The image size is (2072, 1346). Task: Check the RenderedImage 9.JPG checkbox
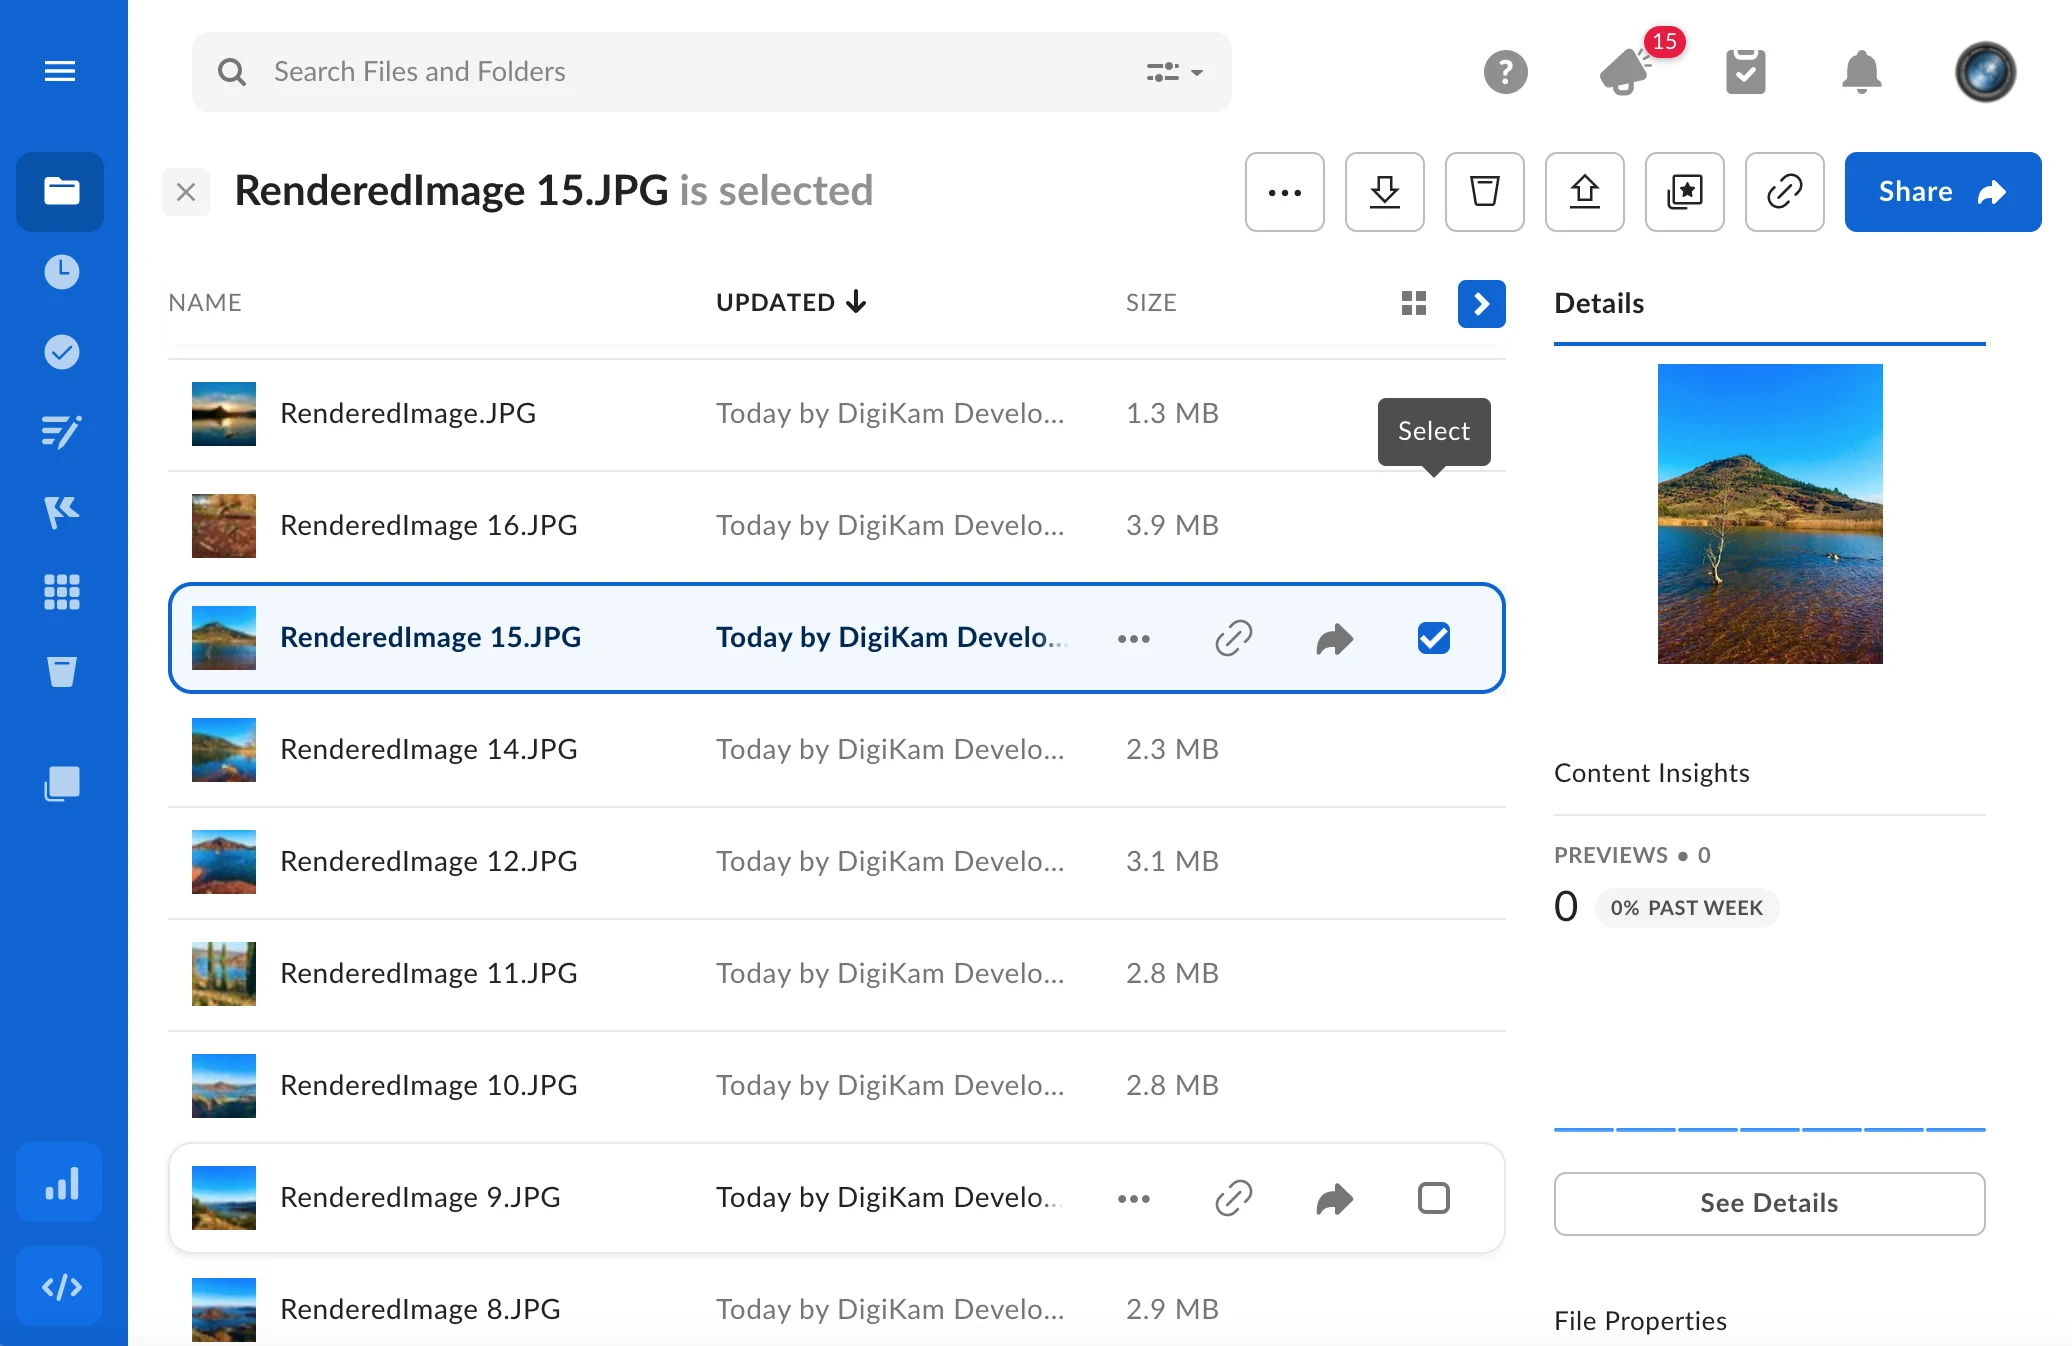pyautogui.click(x=1433, y=1198)
